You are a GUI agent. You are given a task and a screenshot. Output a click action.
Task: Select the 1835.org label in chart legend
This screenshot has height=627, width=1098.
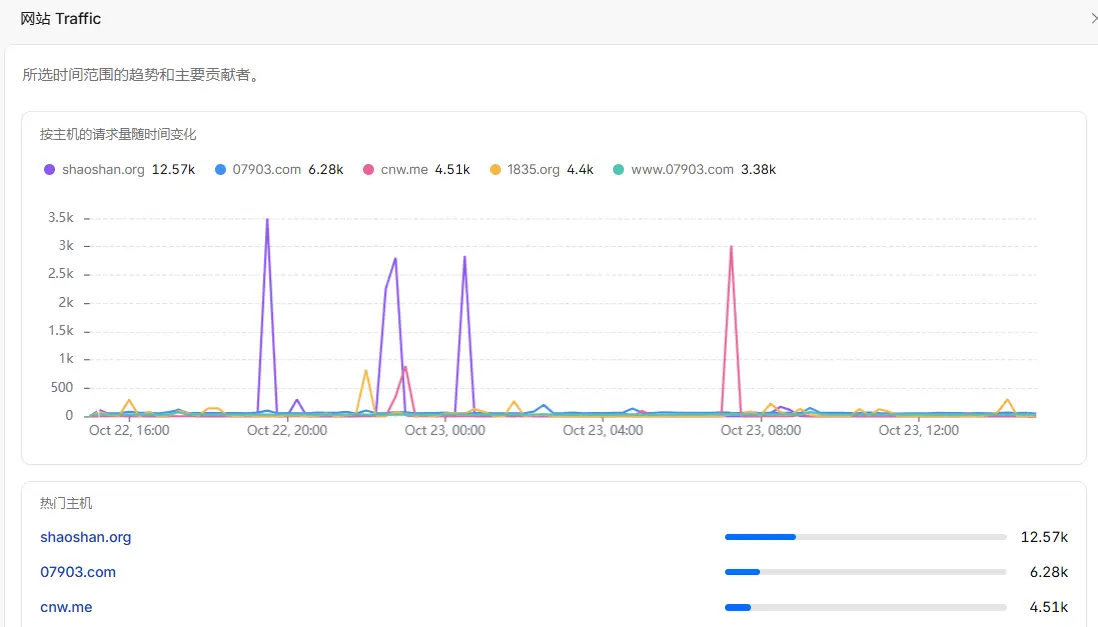(x=533, y=170)
